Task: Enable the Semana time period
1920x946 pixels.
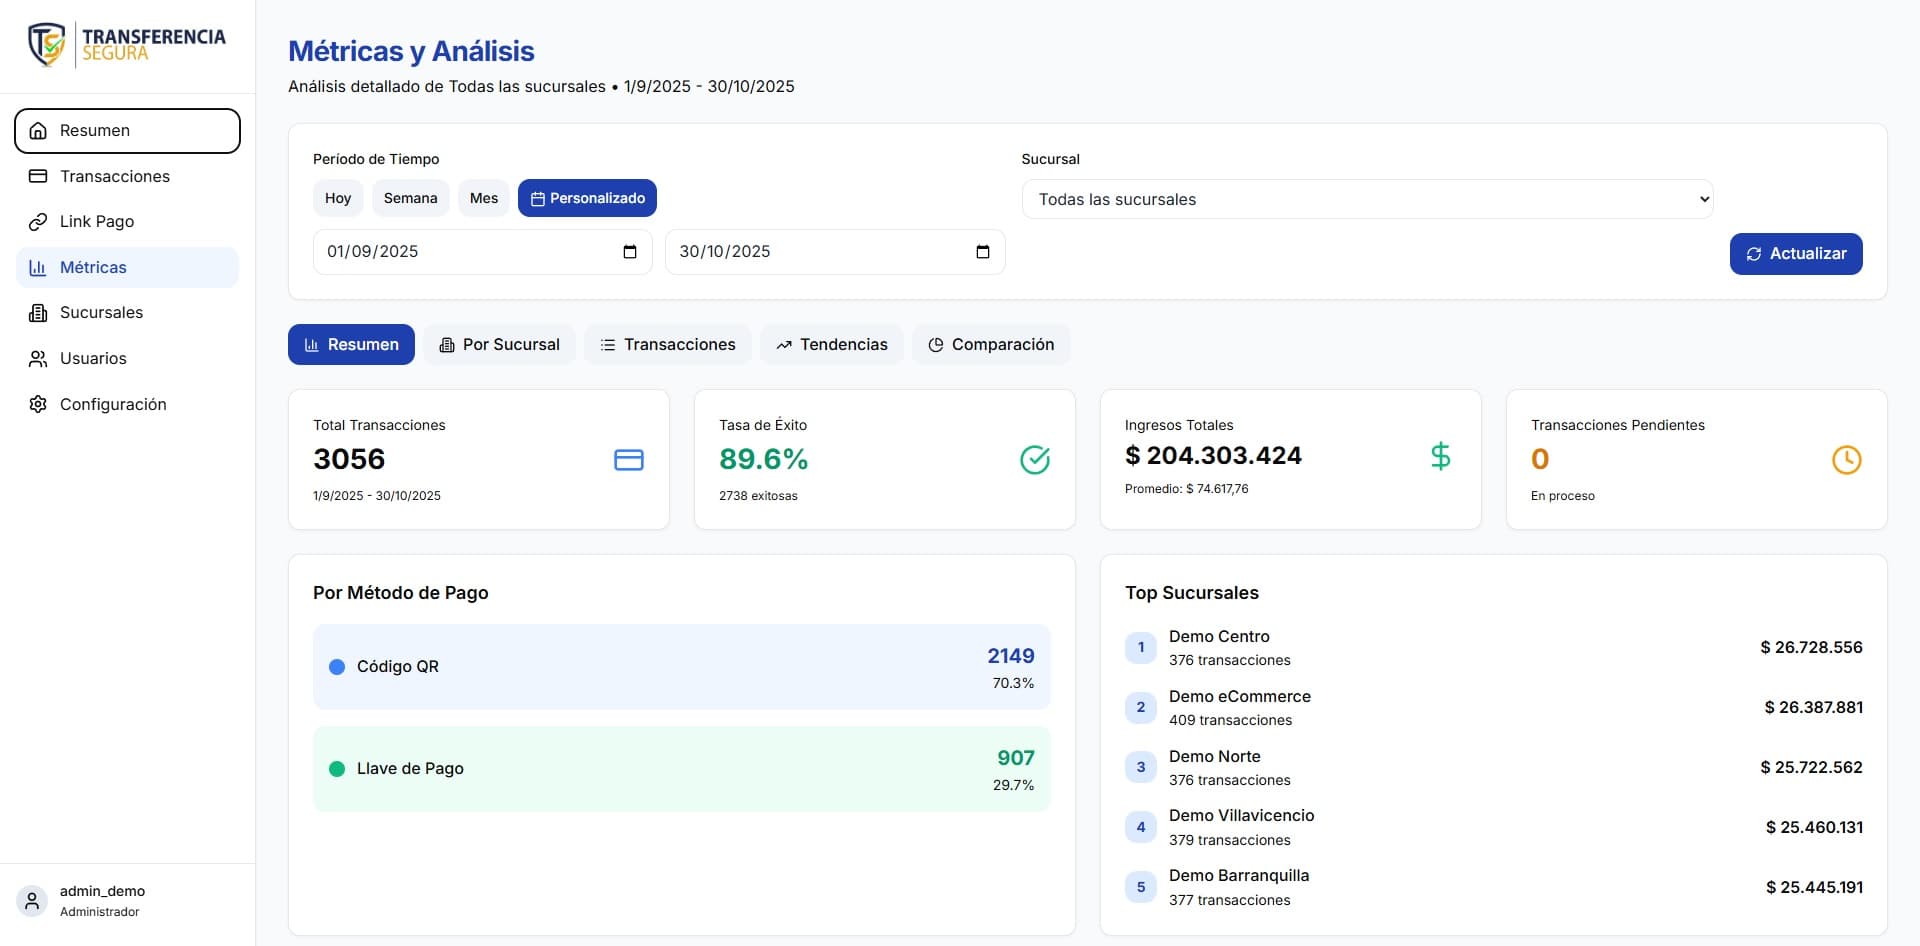Action: coord(410,198)
